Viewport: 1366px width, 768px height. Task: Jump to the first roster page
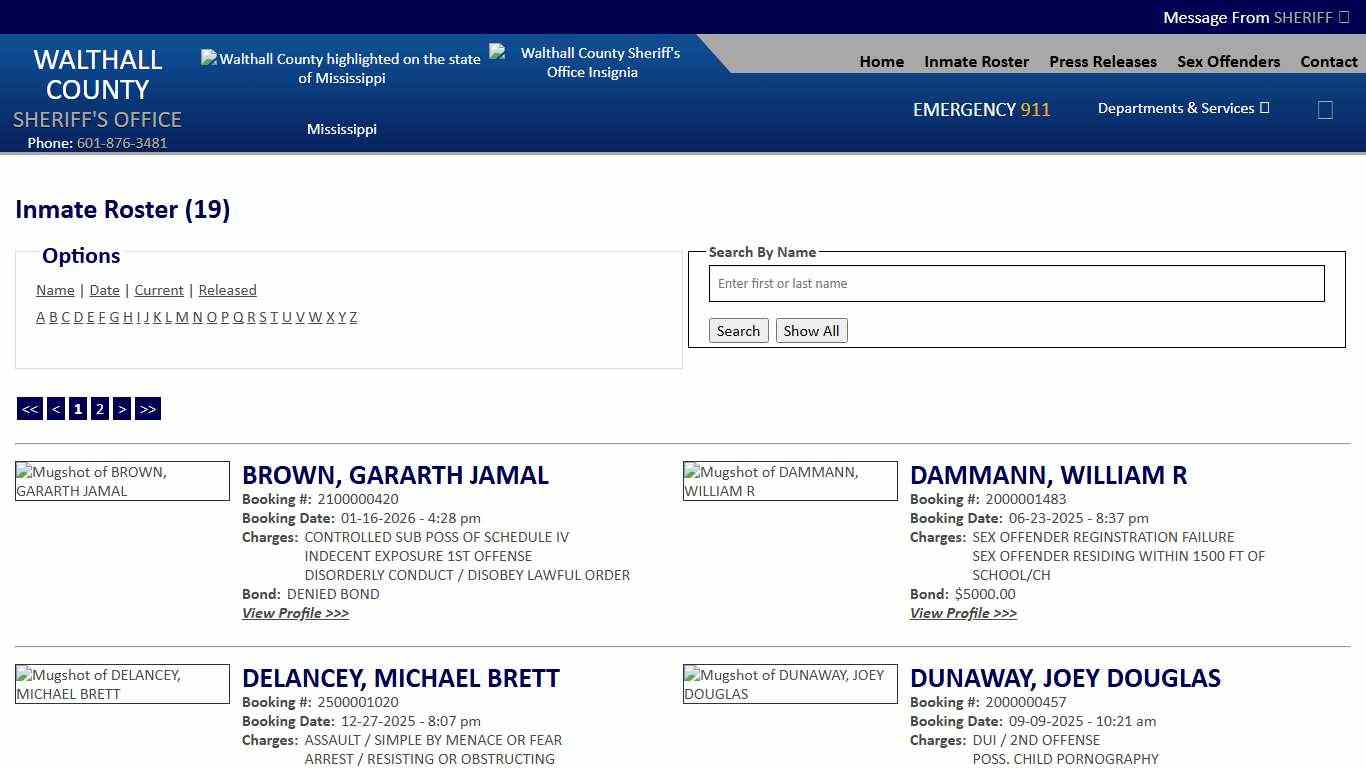point(29,408)
